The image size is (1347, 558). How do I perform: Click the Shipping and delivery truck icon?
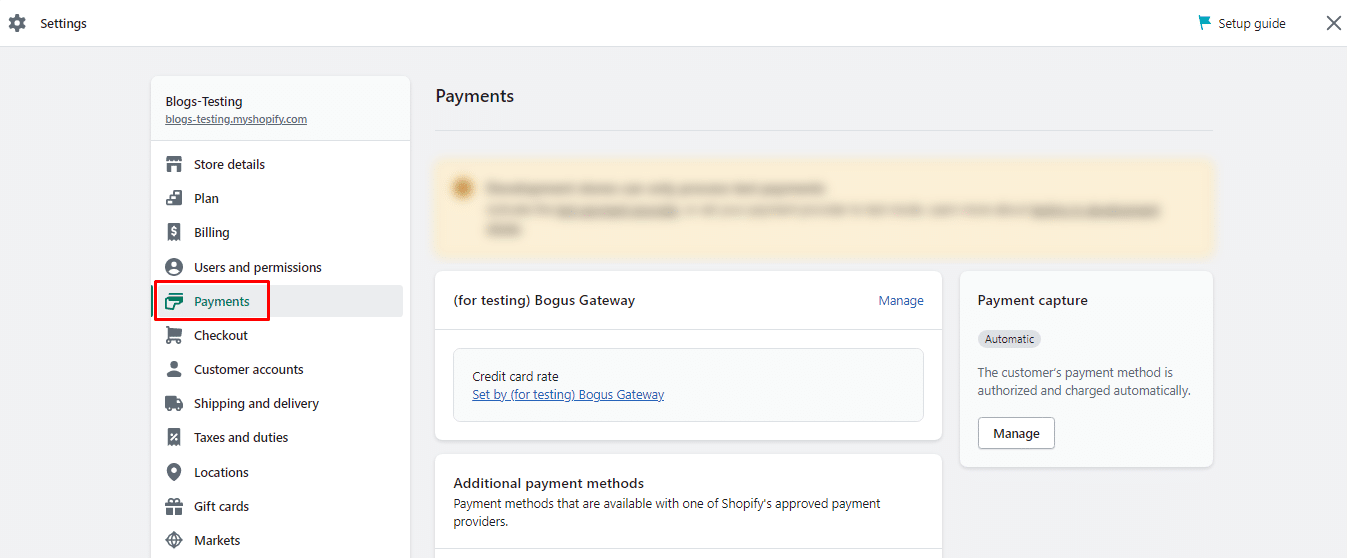click(174, 403)
